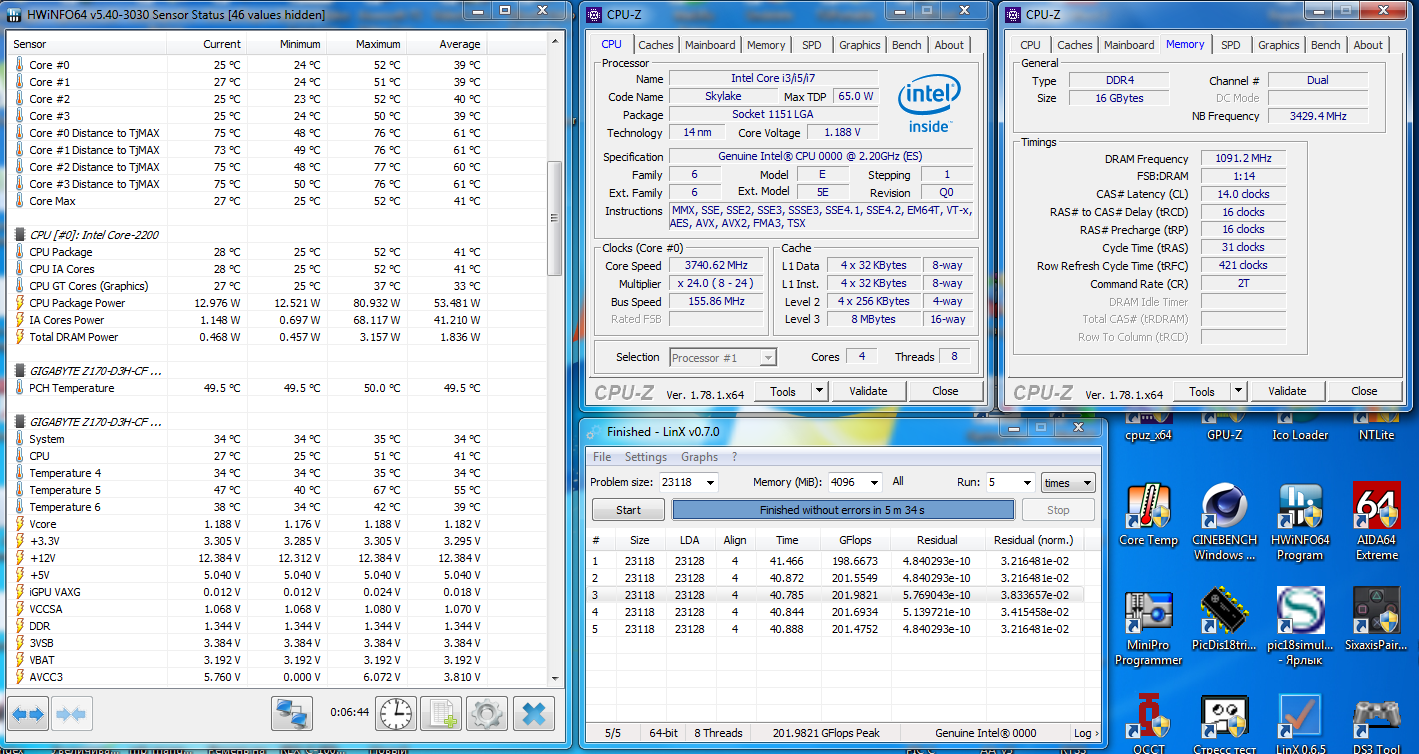The width and height of the screenshot is (1419, 754).
Task: Click the Close button in CPU-Z processor window
Action: [x=945, y=391]
